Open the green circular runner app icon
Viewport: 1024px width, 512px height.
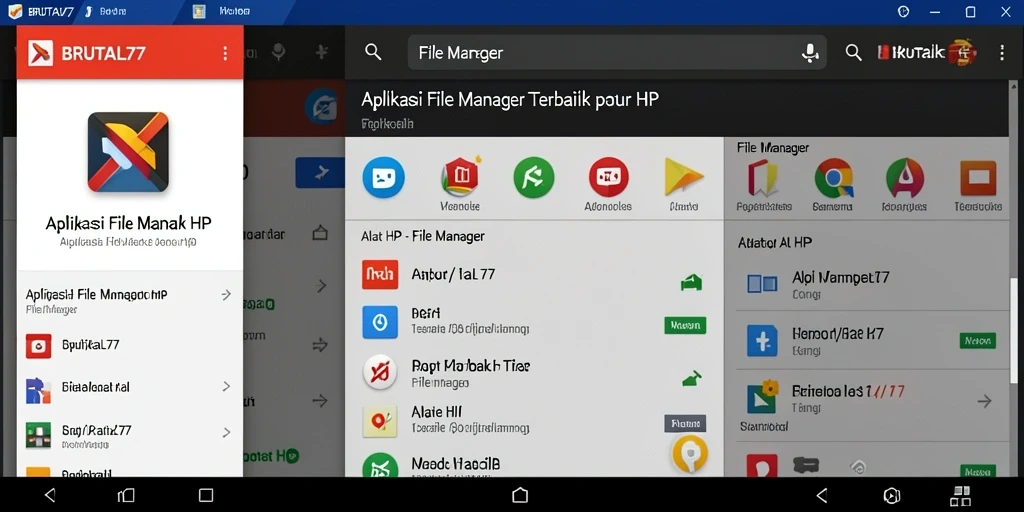(534, 177)
